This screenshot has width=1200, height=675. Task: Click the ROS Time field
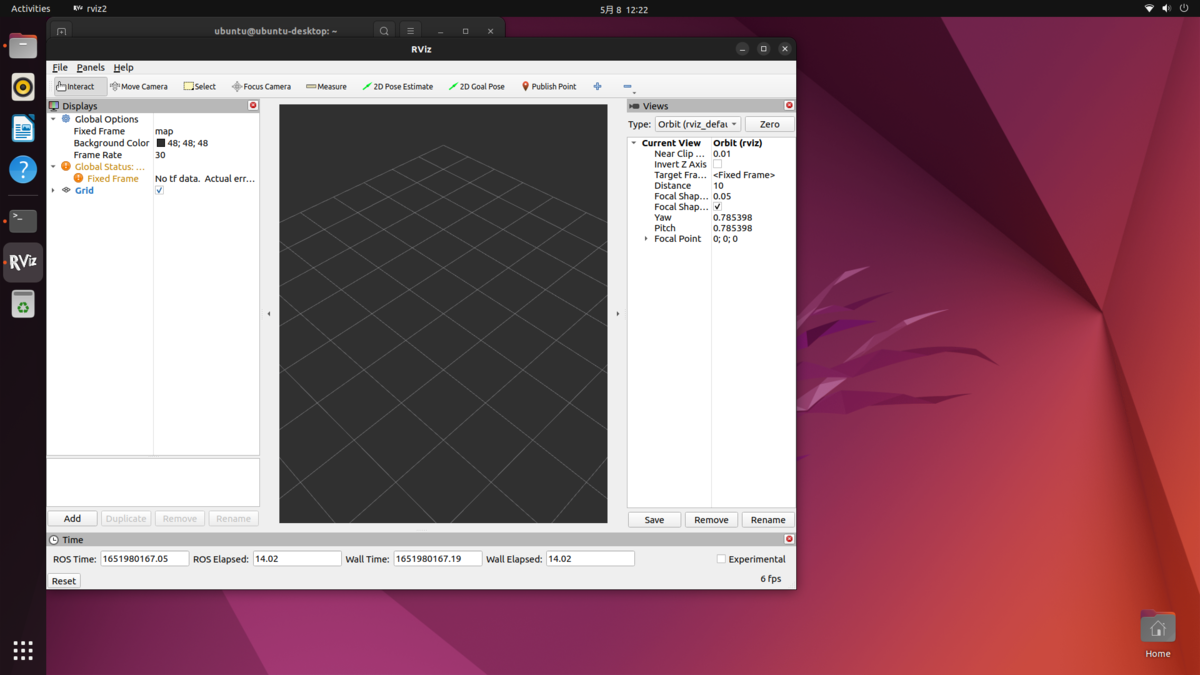click(x=144, y=559)
